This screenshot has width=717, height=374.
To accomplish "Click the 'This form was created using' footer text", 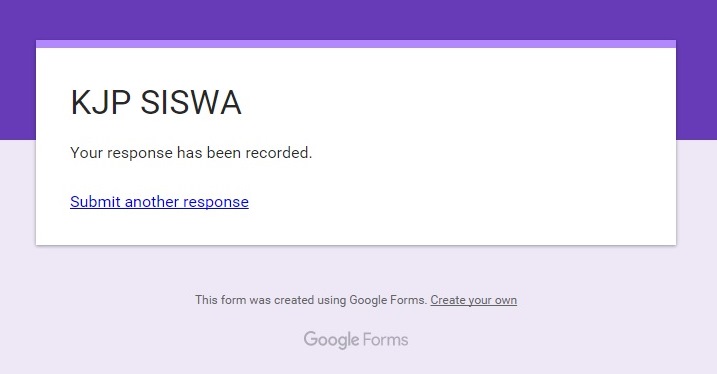I will (x=271, y=300).
